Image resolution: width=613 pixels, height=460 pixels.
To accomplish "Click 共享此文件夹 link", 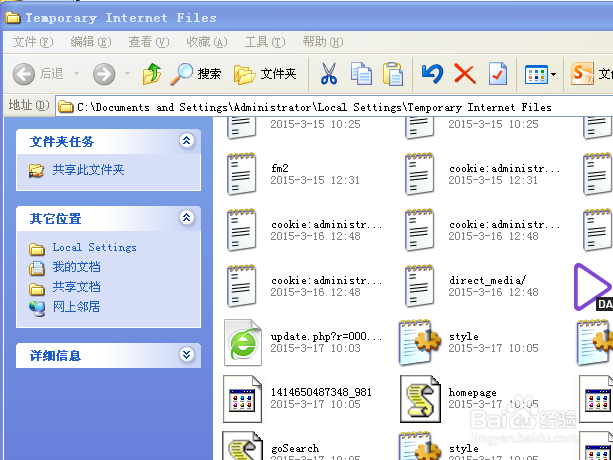I will pos(88,170).
